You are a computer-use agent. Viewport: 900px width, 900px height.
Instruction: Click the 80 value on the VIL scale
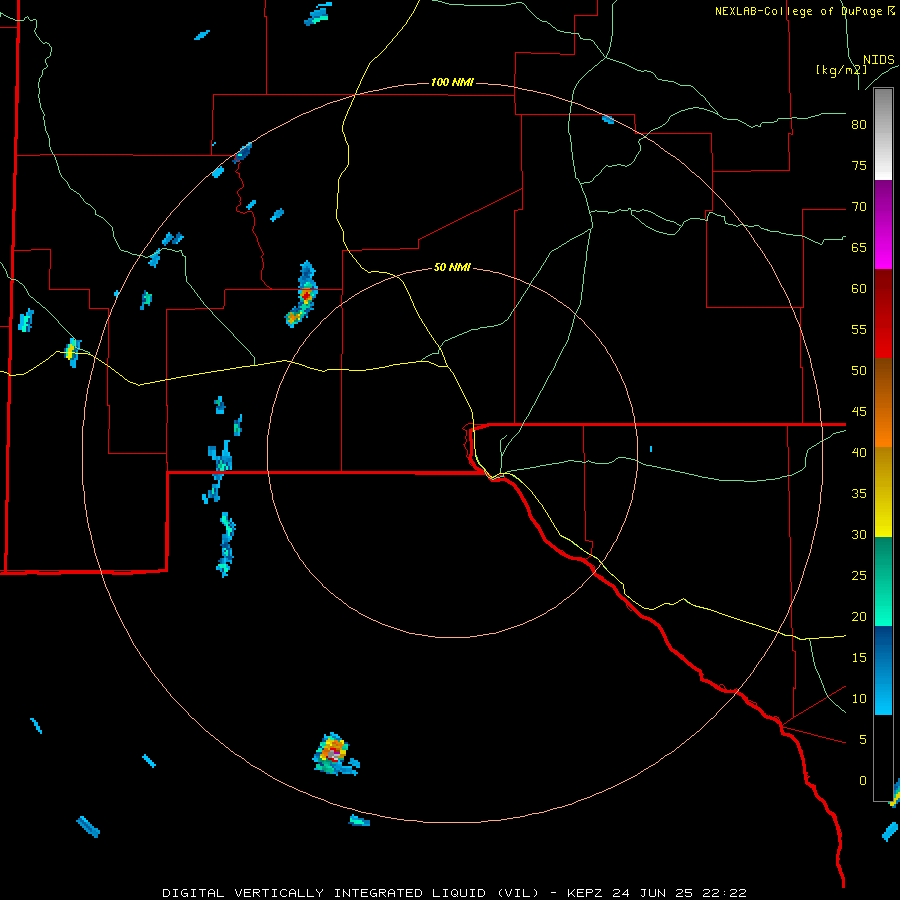(859, 125)
